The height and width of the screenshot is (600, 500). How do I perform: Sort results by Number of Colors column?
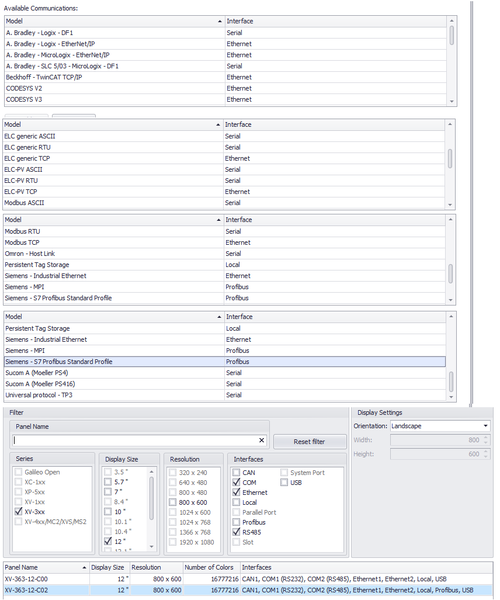click(x=212, y=567)
